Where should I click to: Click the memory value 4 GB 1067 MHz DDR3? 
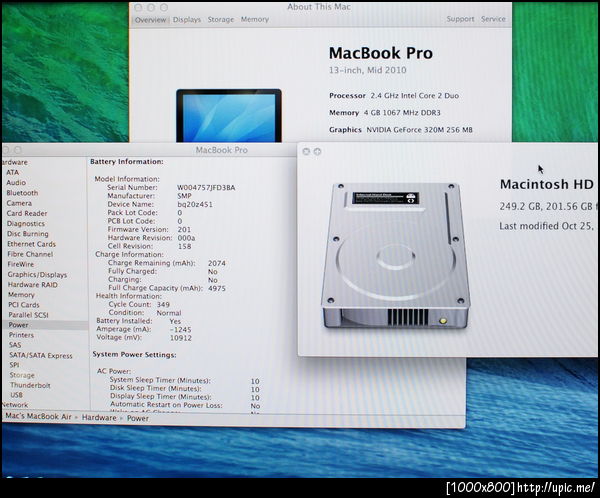pos(402,113)
